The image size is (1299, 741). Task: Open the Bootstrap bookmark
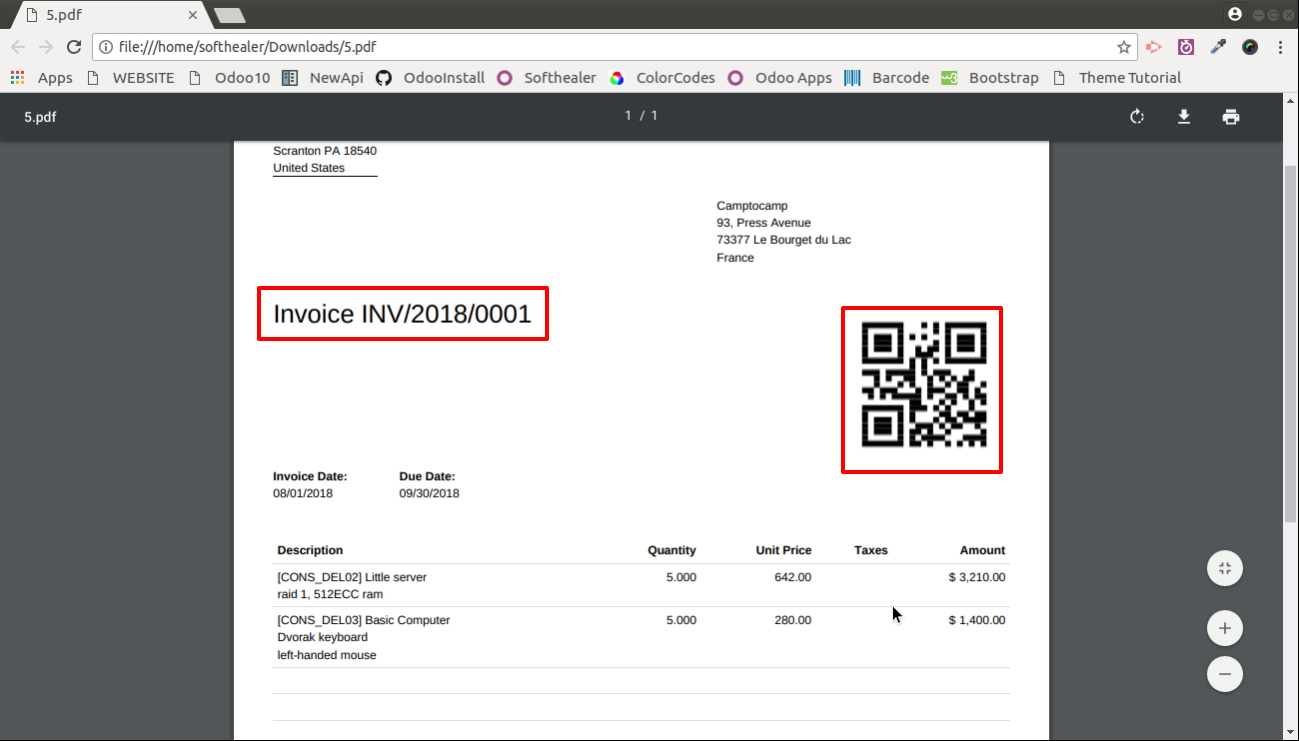click(991, 78)
